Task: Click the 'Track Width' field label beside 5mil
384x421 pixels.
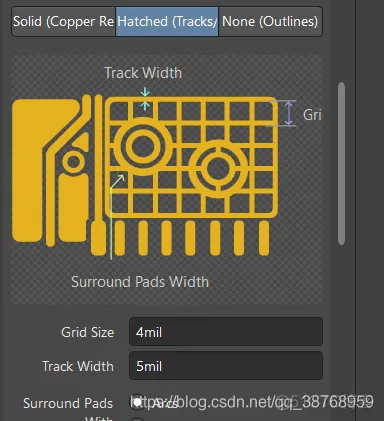Action: click(78, 366)
